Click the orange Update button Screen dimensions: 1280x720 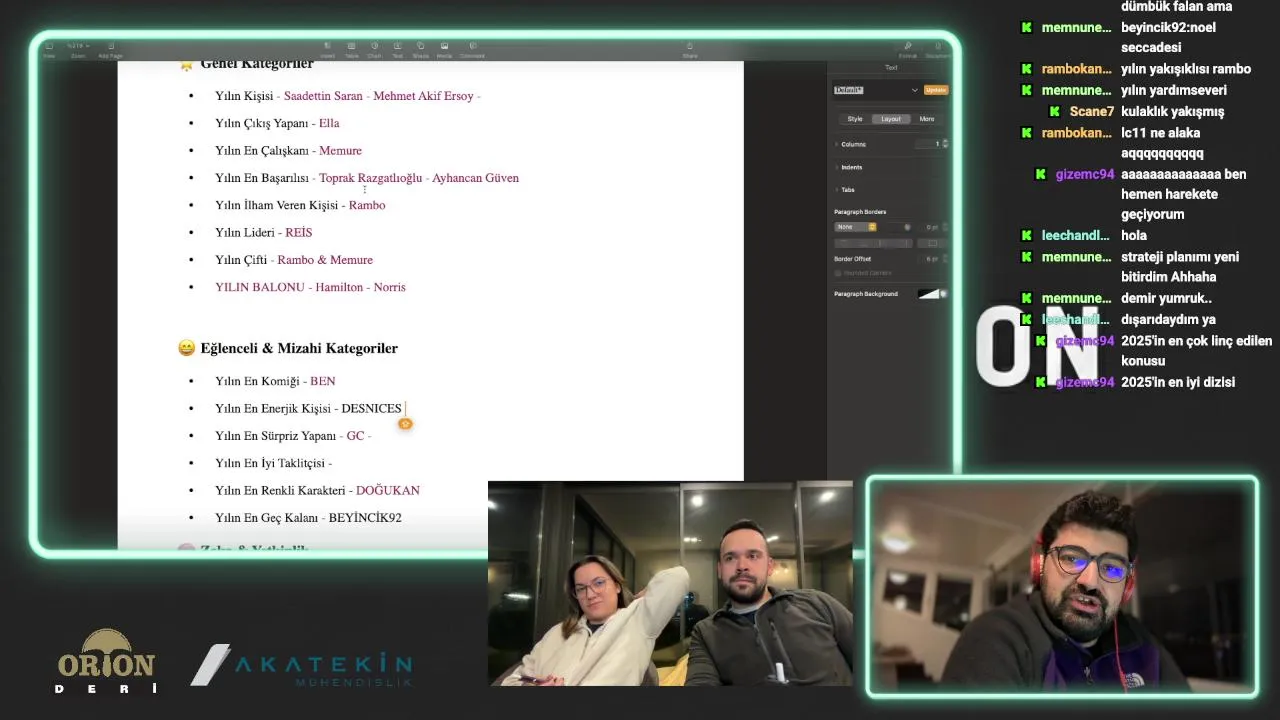[x=936, y=90]
